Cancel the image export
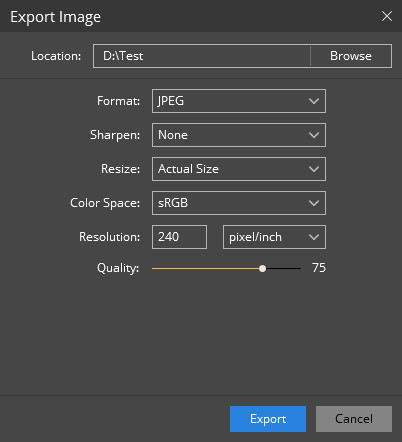The image size is (402, 442). click(x=354, y=419)
